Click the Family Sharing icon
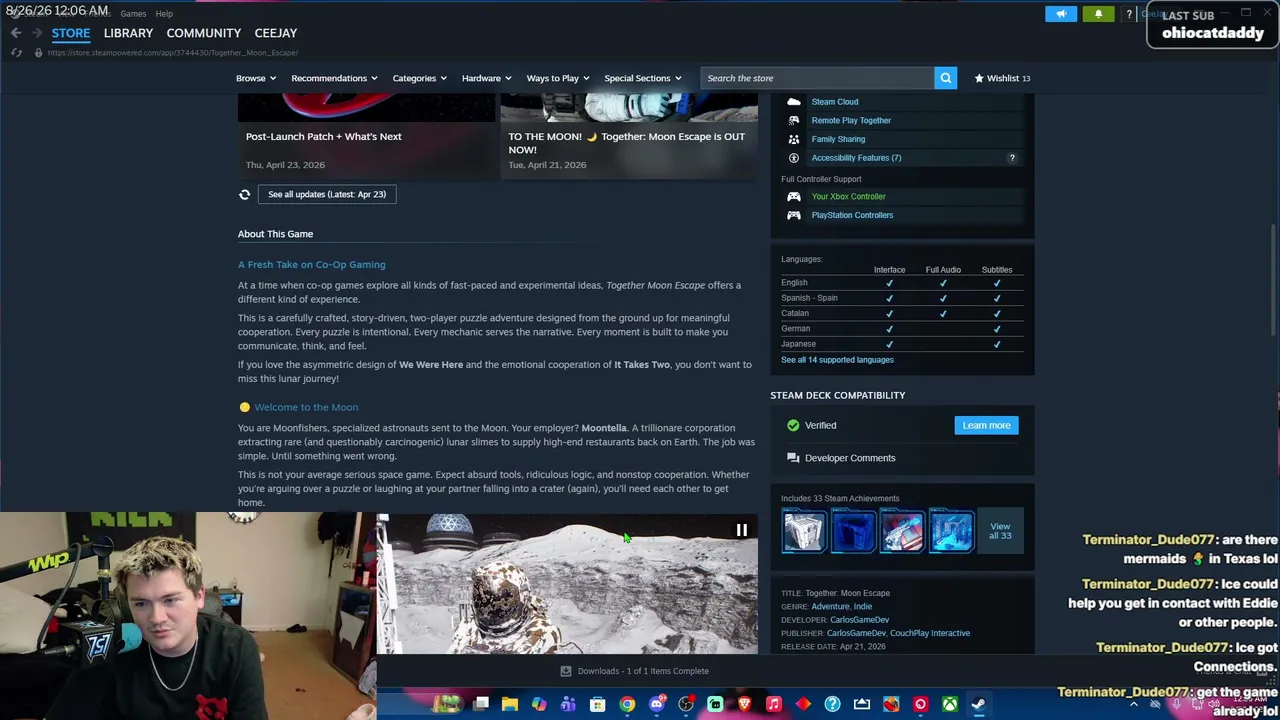 pos(794,139)
